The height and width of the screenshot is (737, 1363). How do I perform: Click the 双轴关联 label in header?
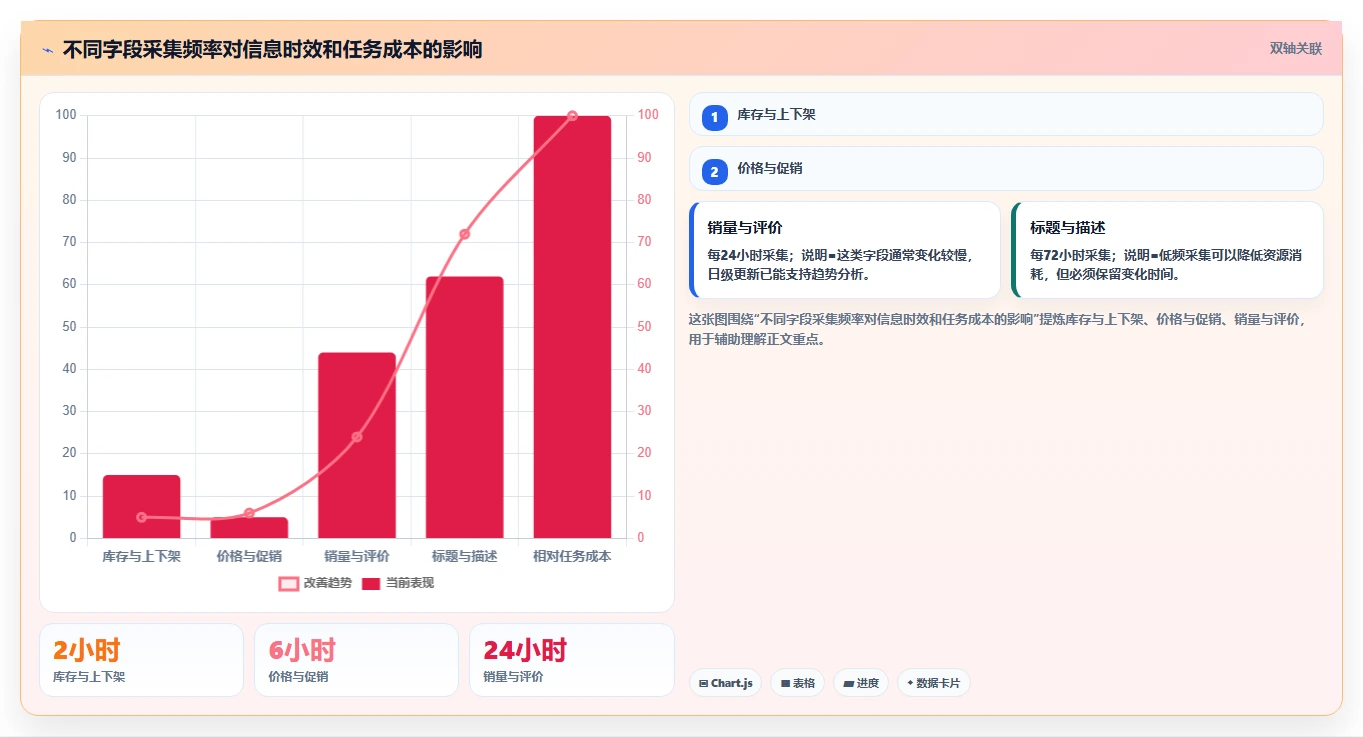pos(1295,49)
